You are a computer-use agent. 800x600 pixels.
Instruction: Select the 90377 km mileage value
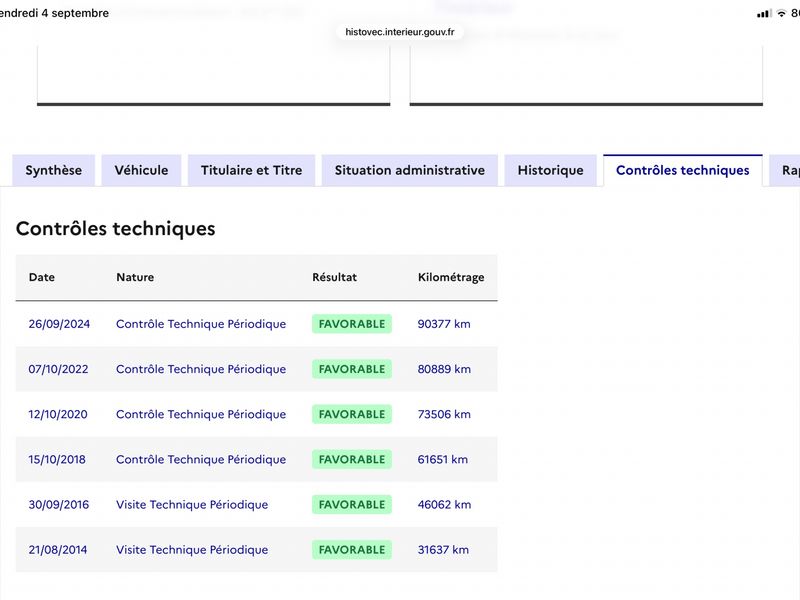[444, 324]
